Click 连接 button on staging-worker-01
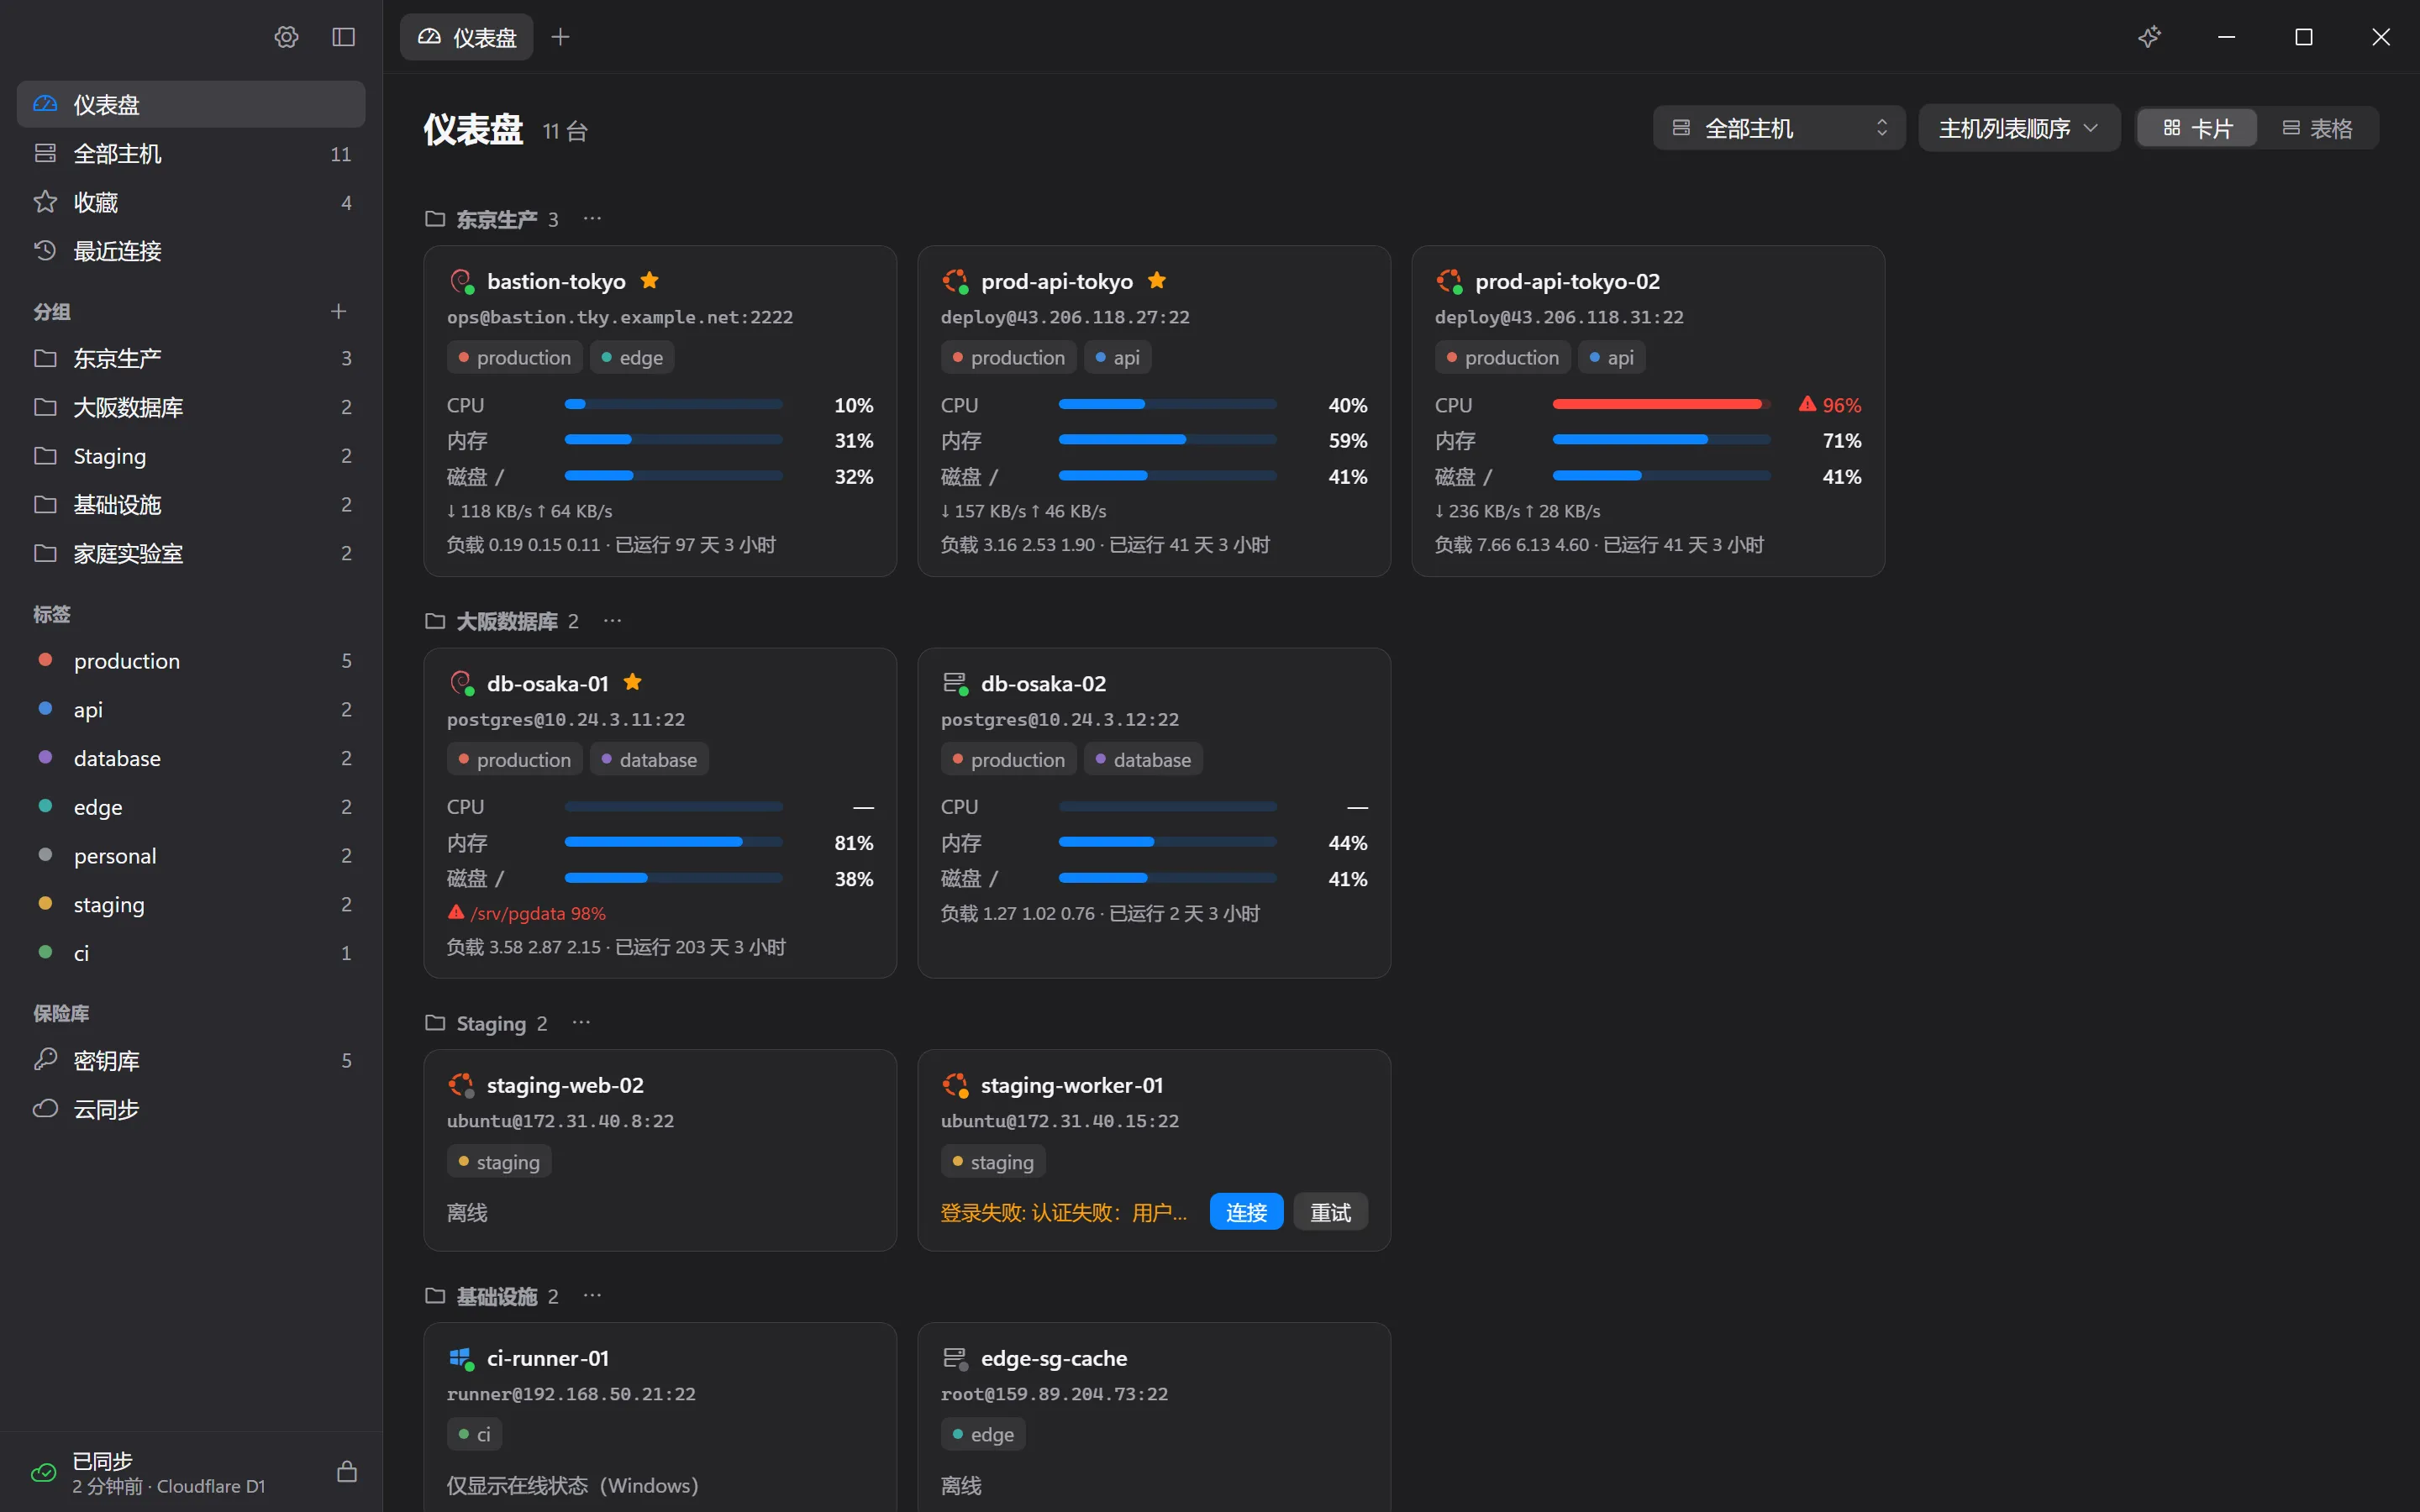The width and height of the screenshot is (2420, 1512). tap(1246, 1212)
